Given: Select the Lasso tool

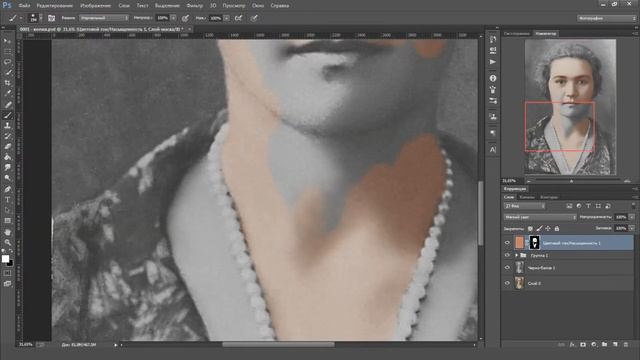Looking at the screenshot, I should coord(7,62).
